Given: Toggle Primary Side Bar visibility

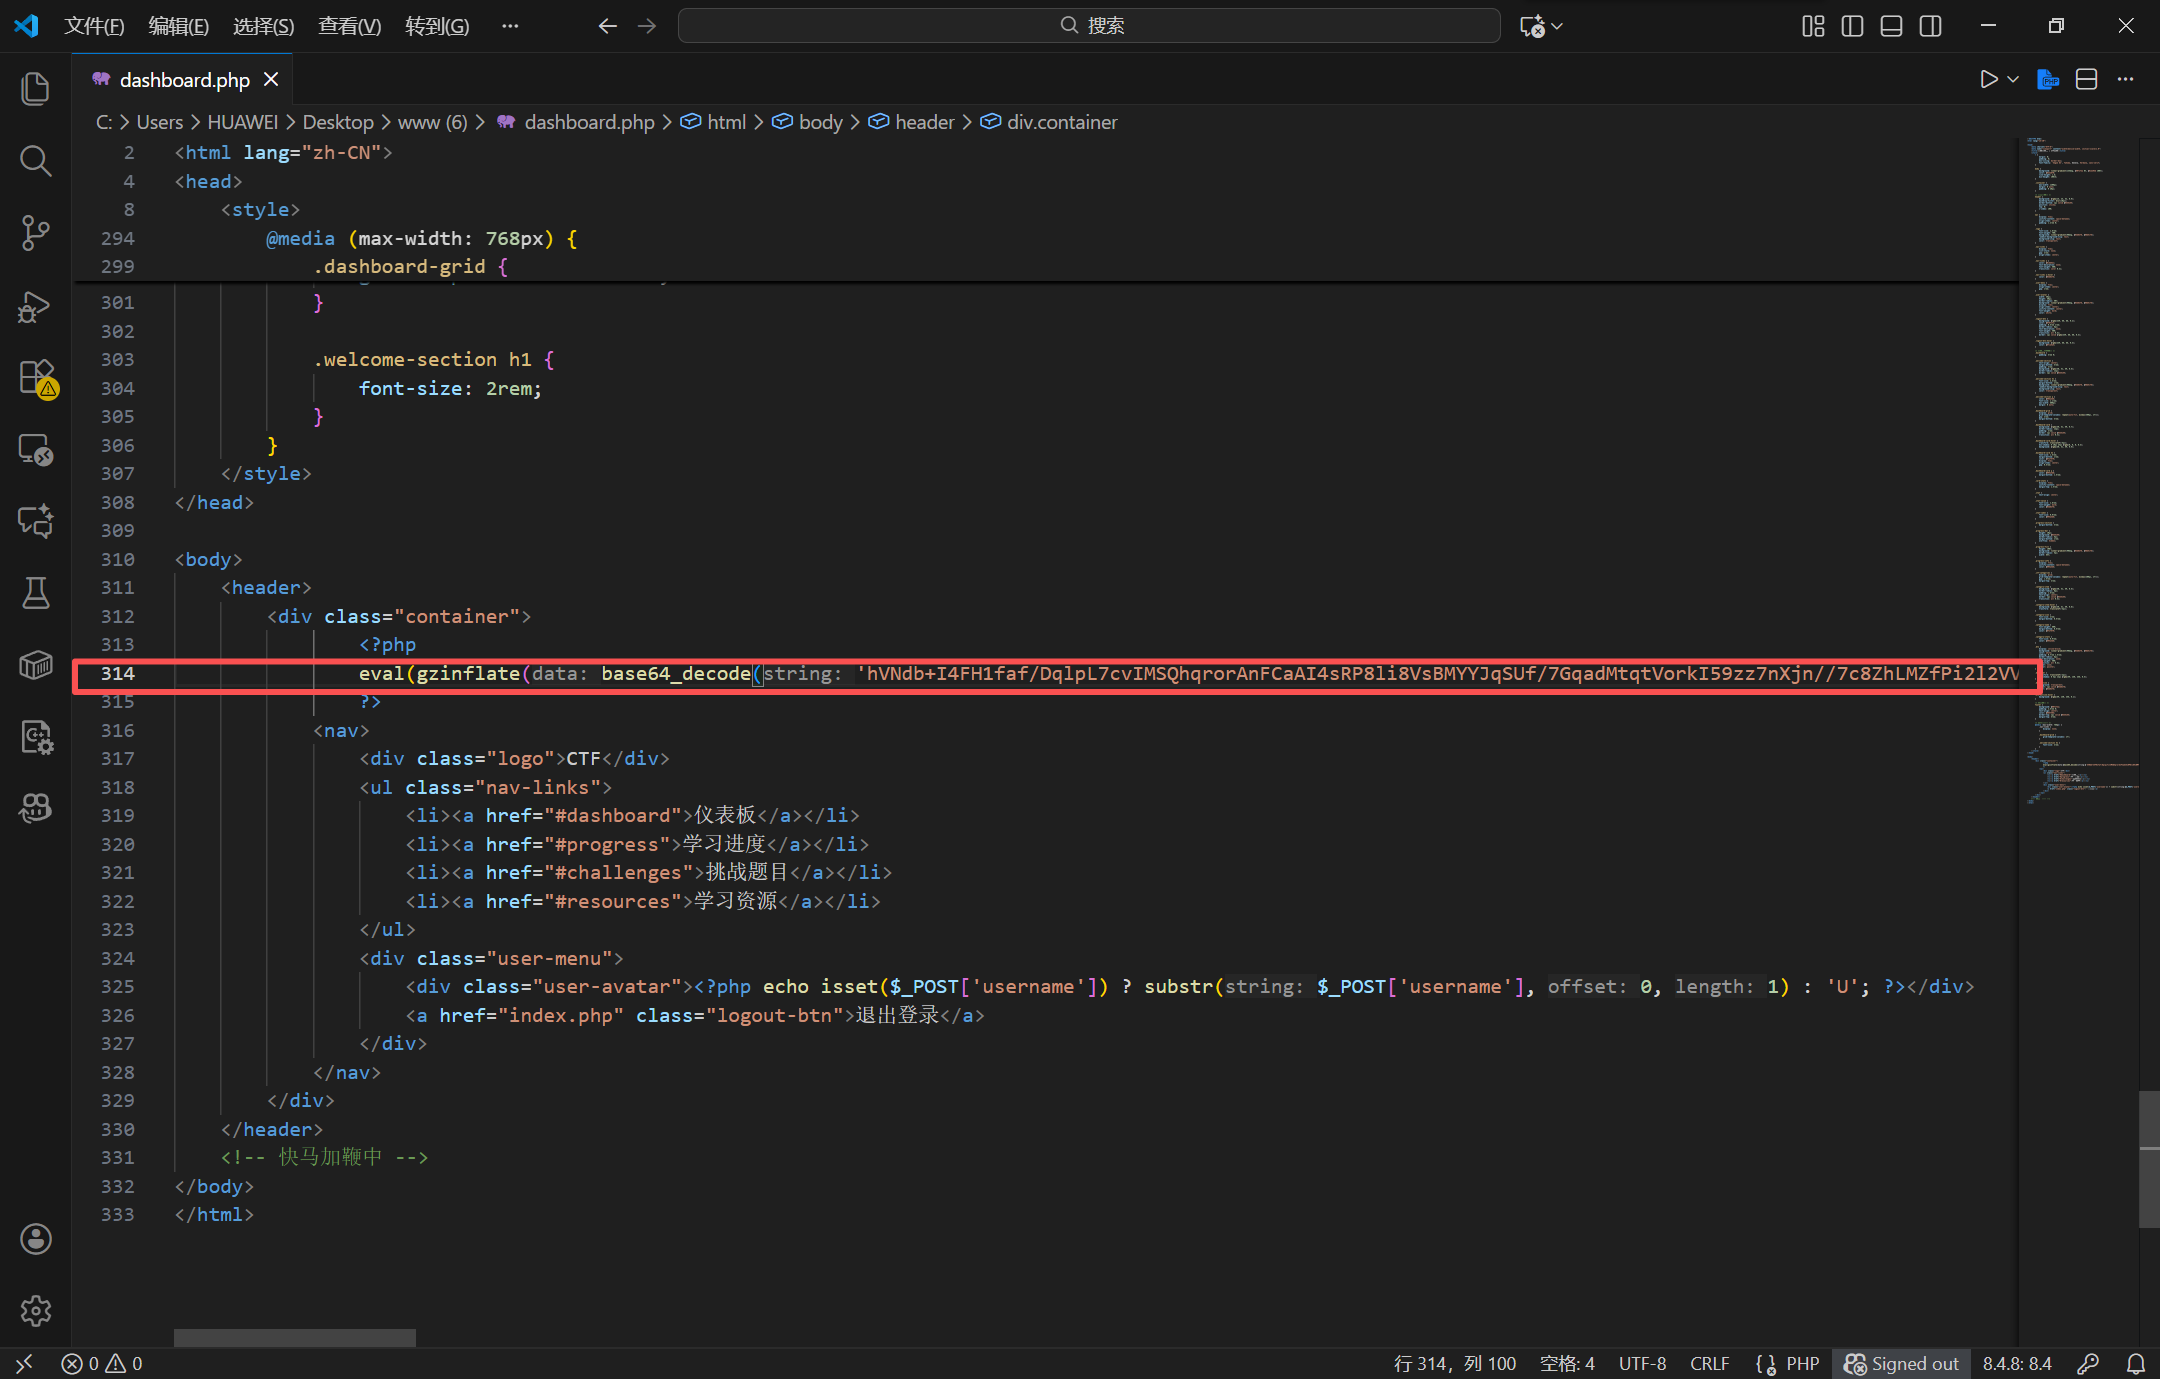Looking at the screenshot, I should pyautogui.click(x=1852, y=26).
